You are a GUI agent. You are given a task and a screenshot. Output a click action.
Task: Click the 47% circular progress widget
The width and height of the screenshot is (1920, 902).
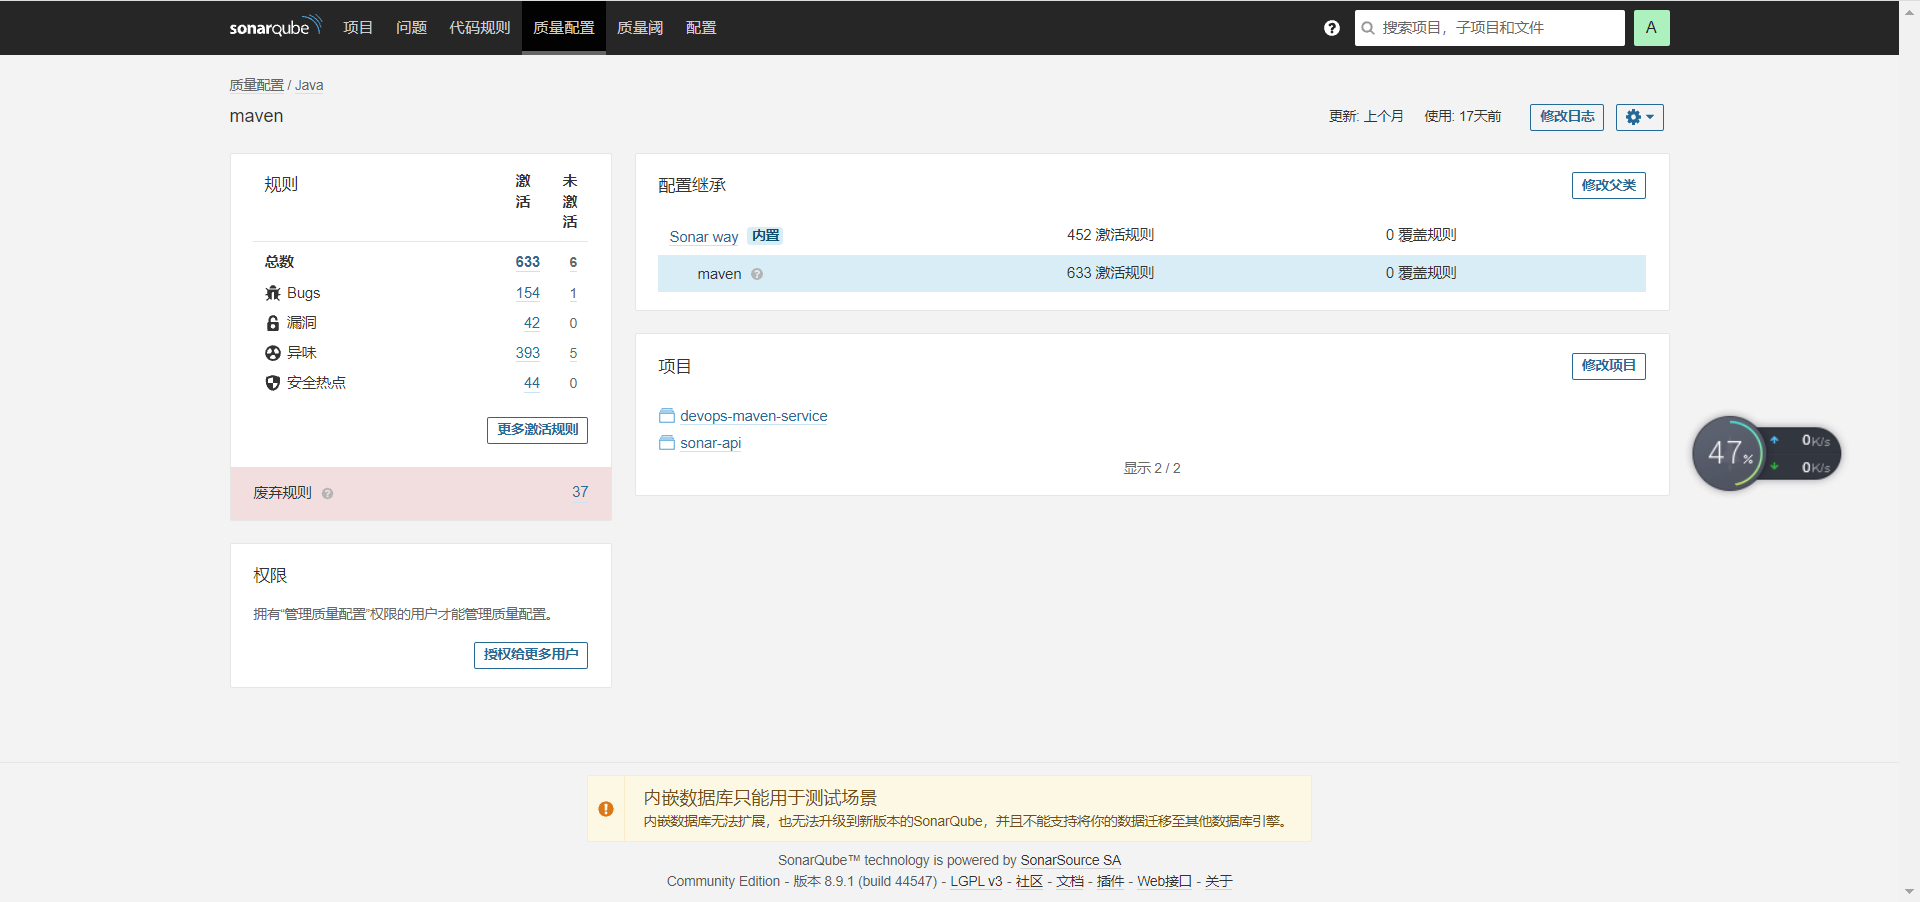(1727, 453)
